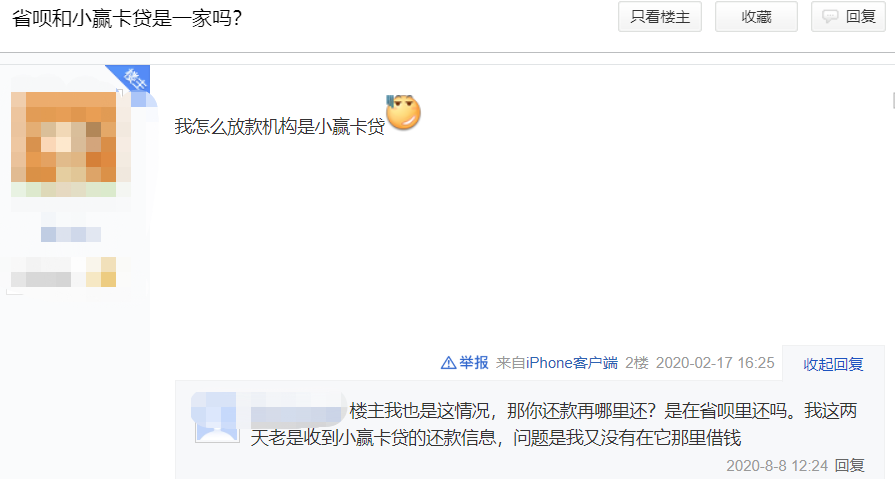Image resolution: width=895 pixels, height=479 pixels.
Task: Click the 2楼 floor number label
Action: 637,363
